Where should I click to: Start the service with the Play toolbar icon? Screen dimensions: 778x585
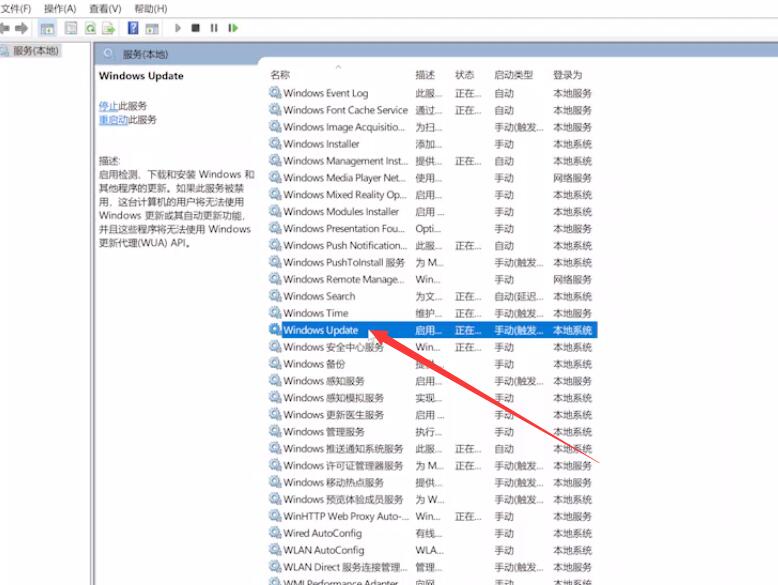click(x=178, y=28)
